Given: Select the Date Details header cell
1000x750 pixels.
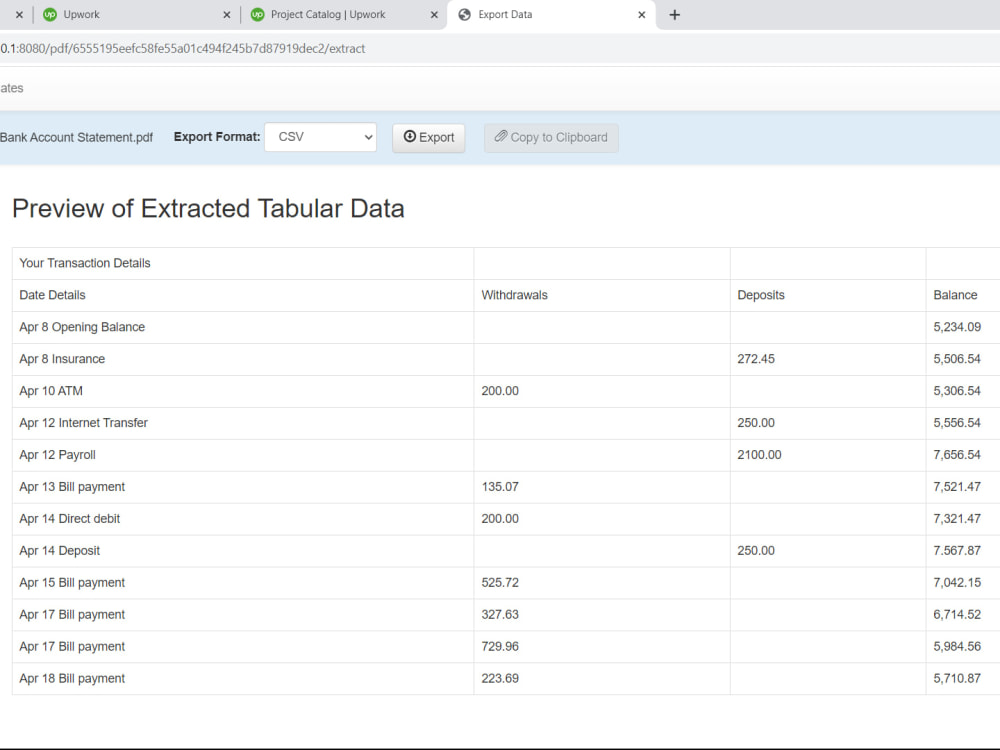Looking at the screenshot, I should click(243, 295).
